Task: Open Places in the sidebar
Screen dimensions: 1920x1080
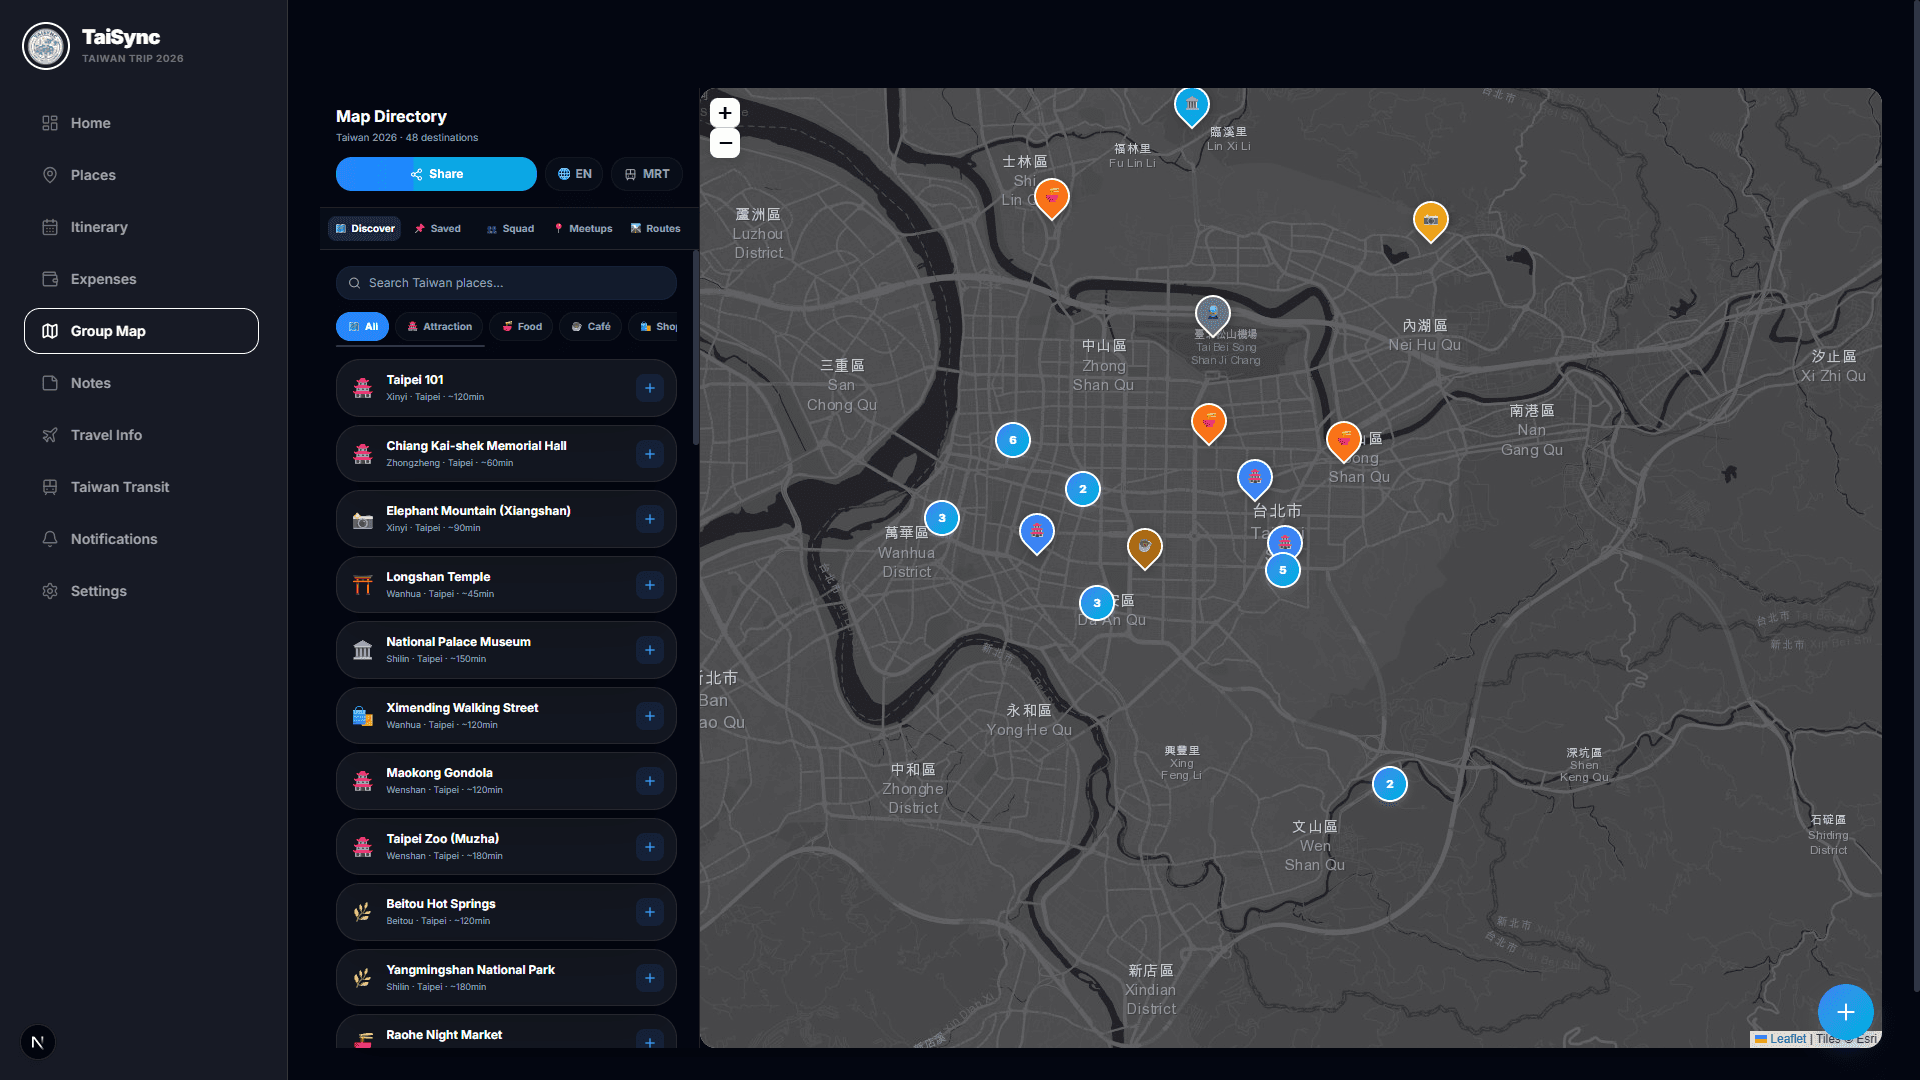Action: coord(141,175)
